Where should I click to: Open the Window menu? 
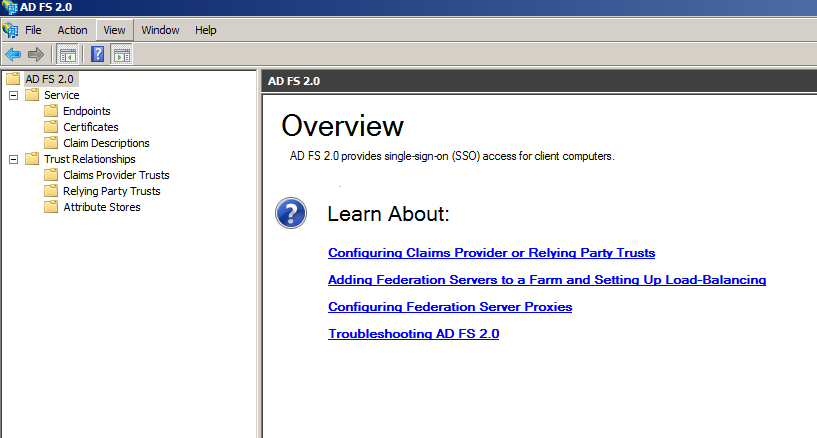point(160,30)
